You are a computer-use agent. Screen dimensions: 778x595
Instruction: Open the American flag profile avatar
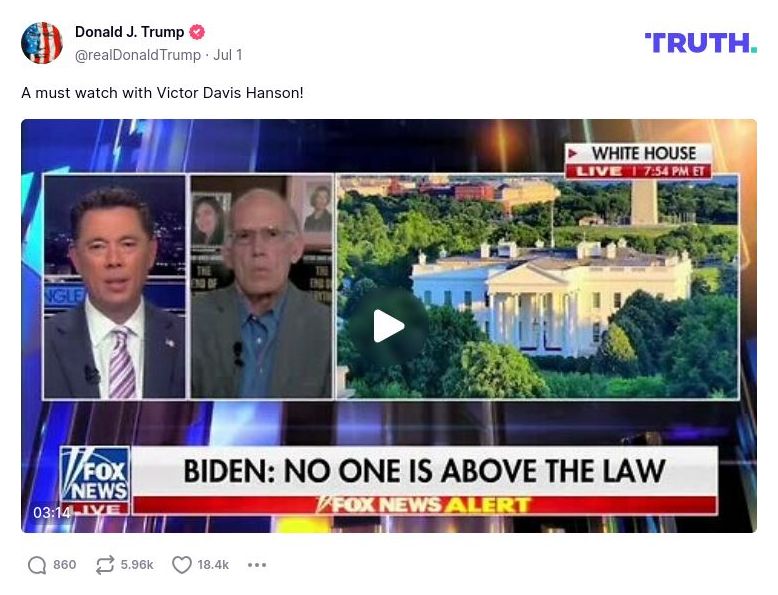point(42,43)
